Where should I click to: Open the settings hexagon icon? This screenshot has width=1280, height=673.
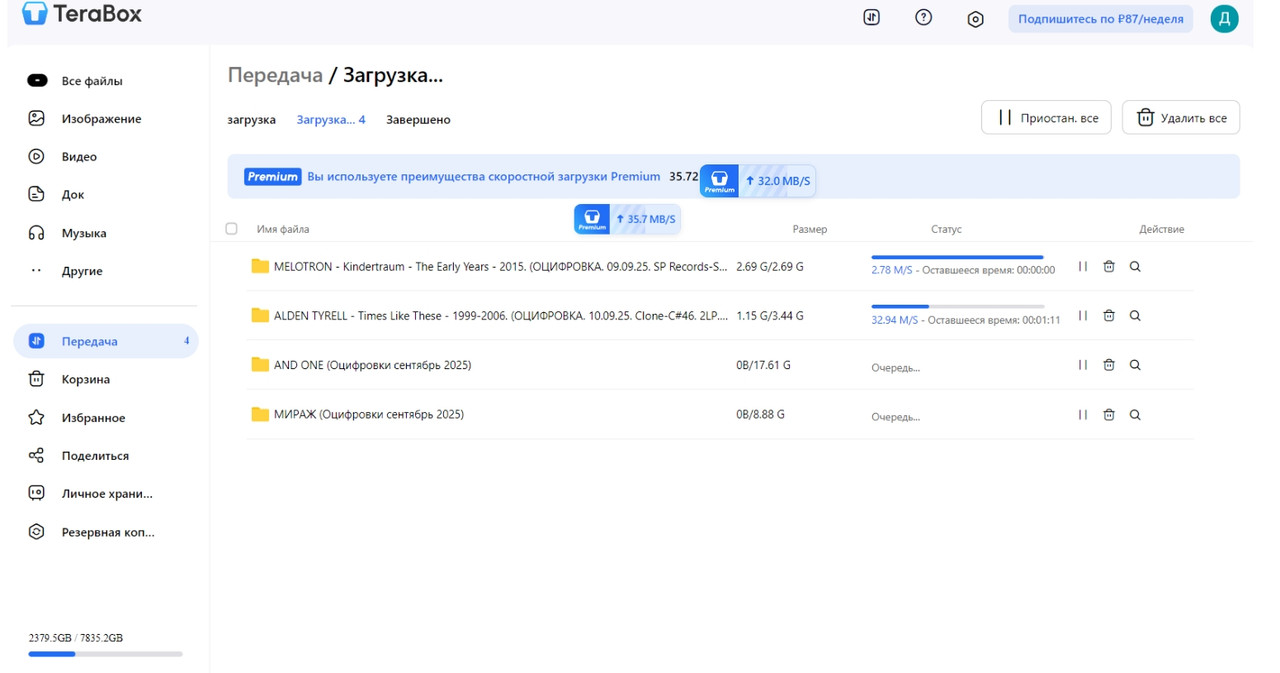point(975,19)
